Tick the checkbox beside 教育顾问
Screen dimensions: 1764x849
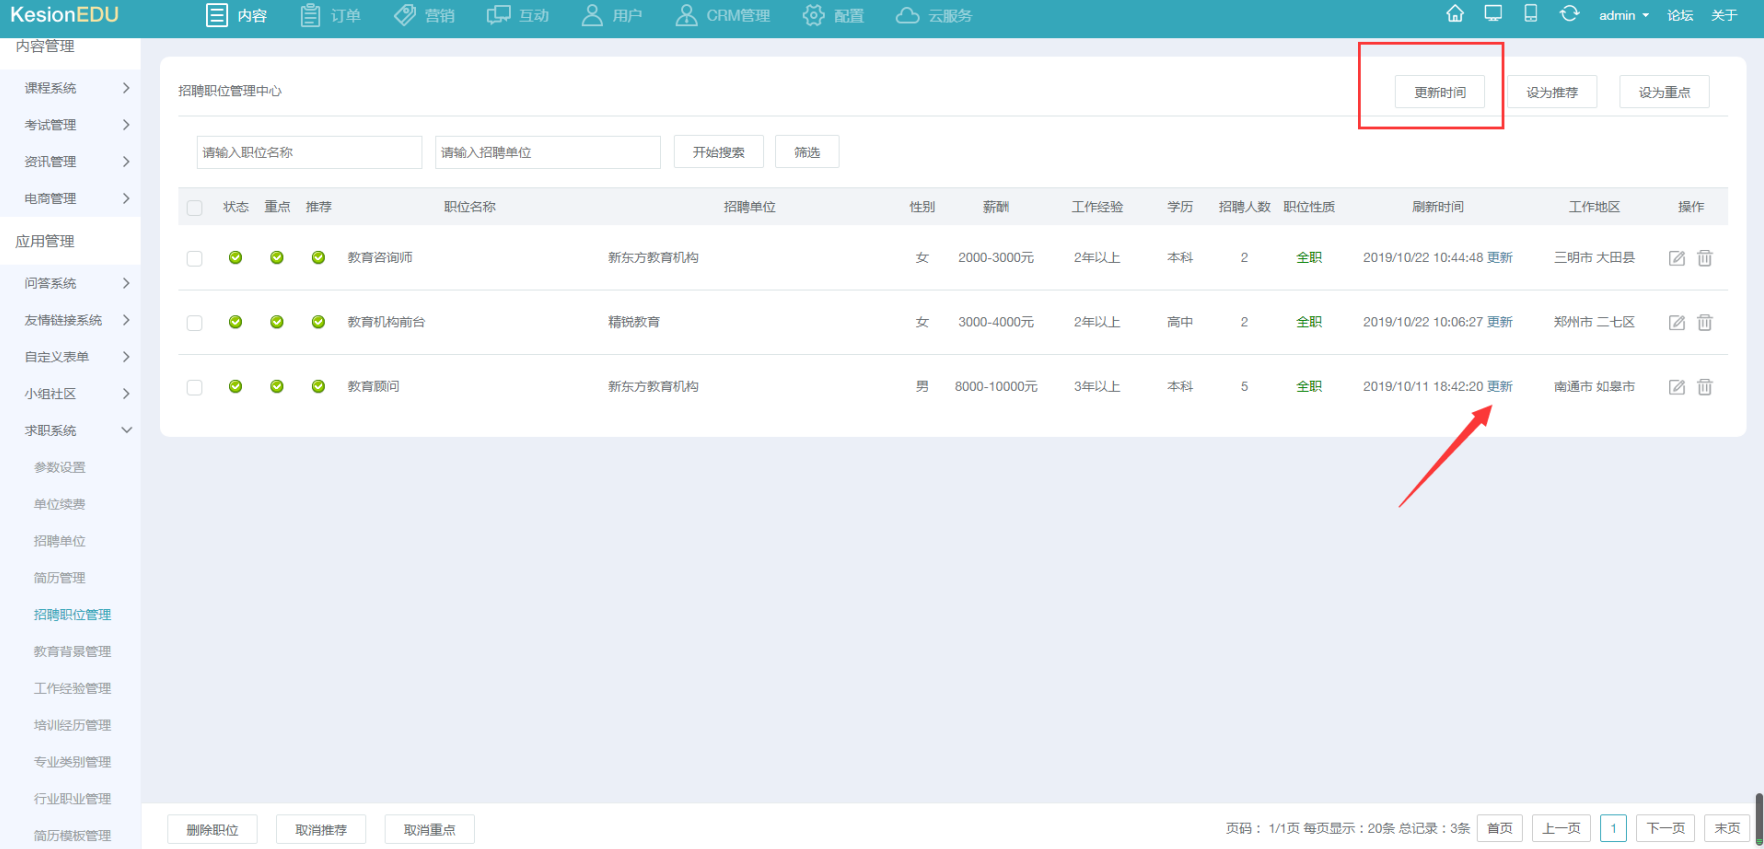click(195, 388)
